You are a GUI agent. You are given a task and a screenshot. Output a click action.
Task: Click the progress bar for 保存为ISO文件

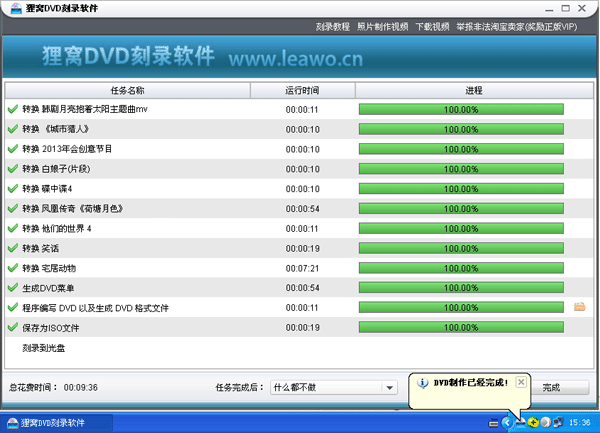point(461,327)
